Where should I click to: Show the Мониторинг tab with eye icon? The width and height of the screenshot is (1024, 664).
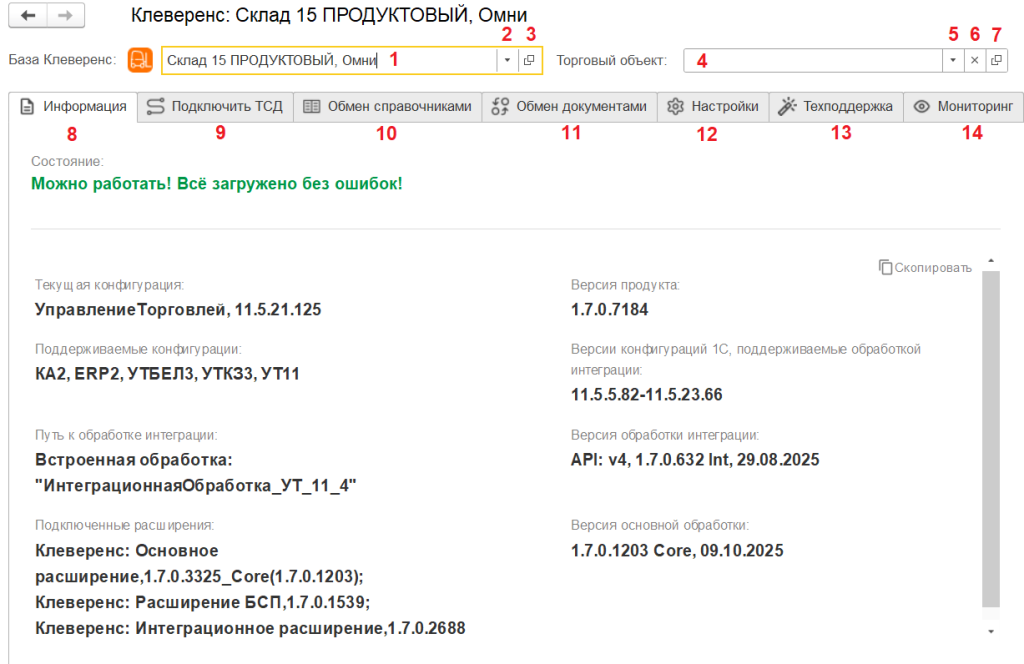click(x=964, y=107)
